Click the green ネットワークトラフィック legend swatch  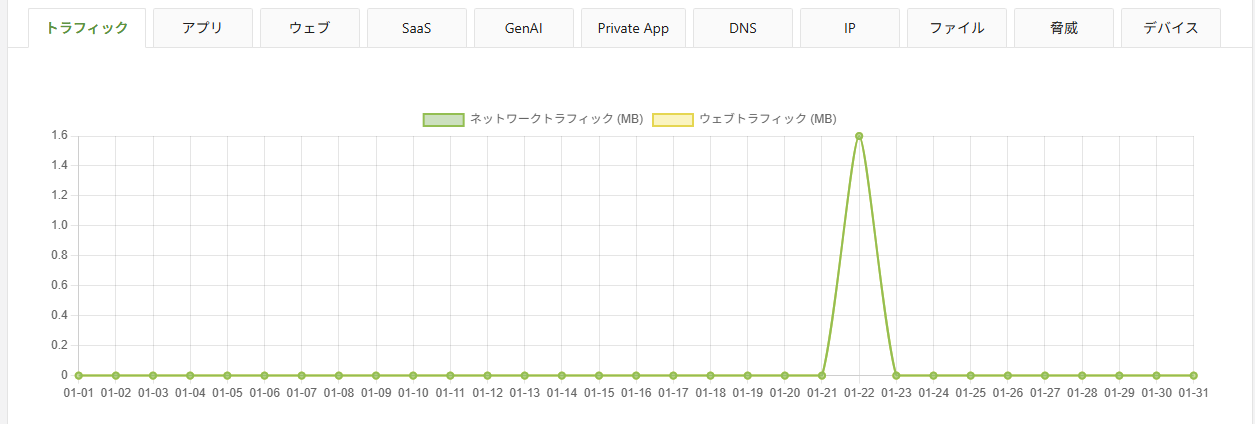[443, 119]
